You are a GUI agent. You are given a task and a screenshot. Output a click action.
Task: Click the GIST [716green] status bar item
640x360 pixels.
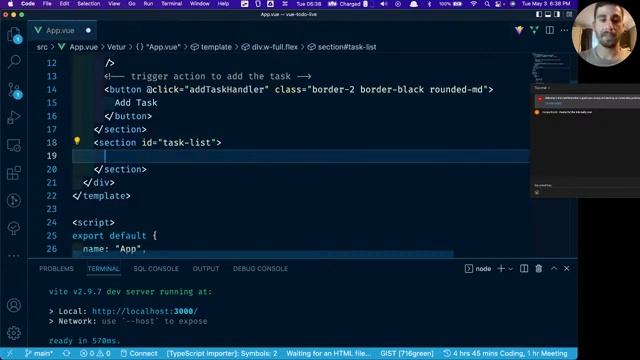tap(407, 353)
